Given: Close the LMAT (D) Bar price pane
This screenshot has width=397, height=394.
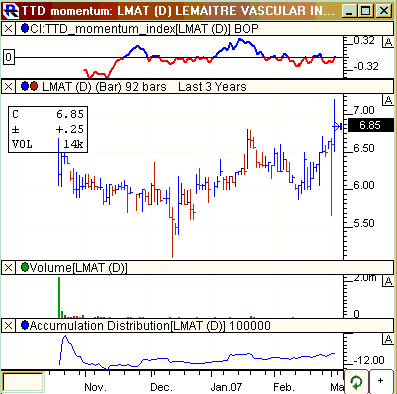Looking at the screenshot, I should [x=8, y=87].
